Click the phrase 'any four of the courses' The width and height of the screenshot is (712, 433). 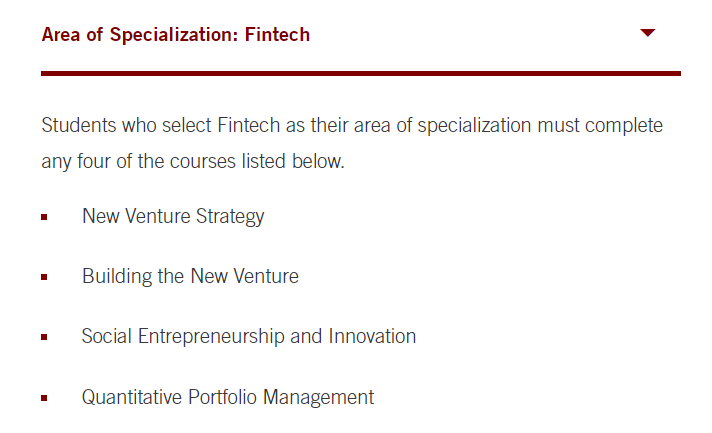click(x=138, y=162)
